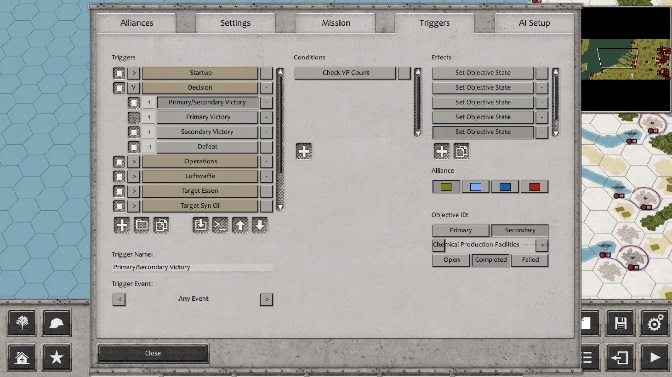Click the exit door icon
This screenshot has height=377, width=672.
(620, 357)
